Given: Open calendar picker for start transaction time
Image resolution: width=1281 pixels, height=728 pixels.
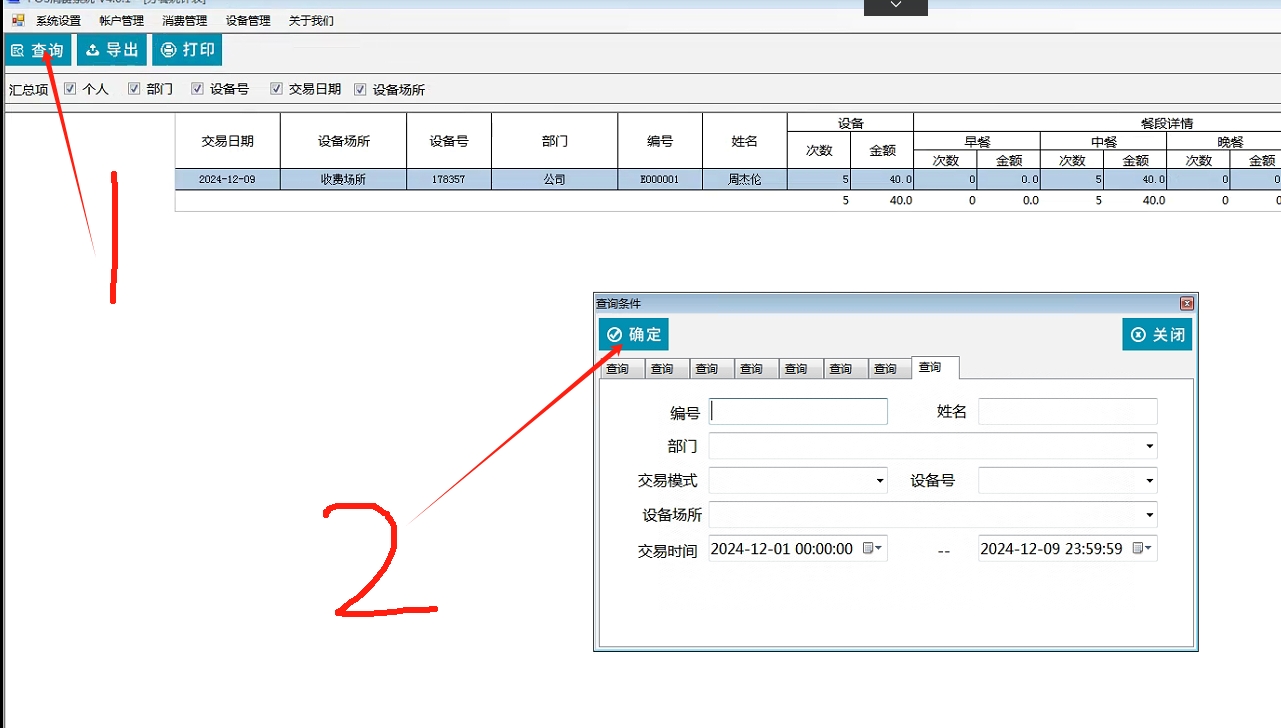Looking at the screenshot, I should click(x=872, y=548).
